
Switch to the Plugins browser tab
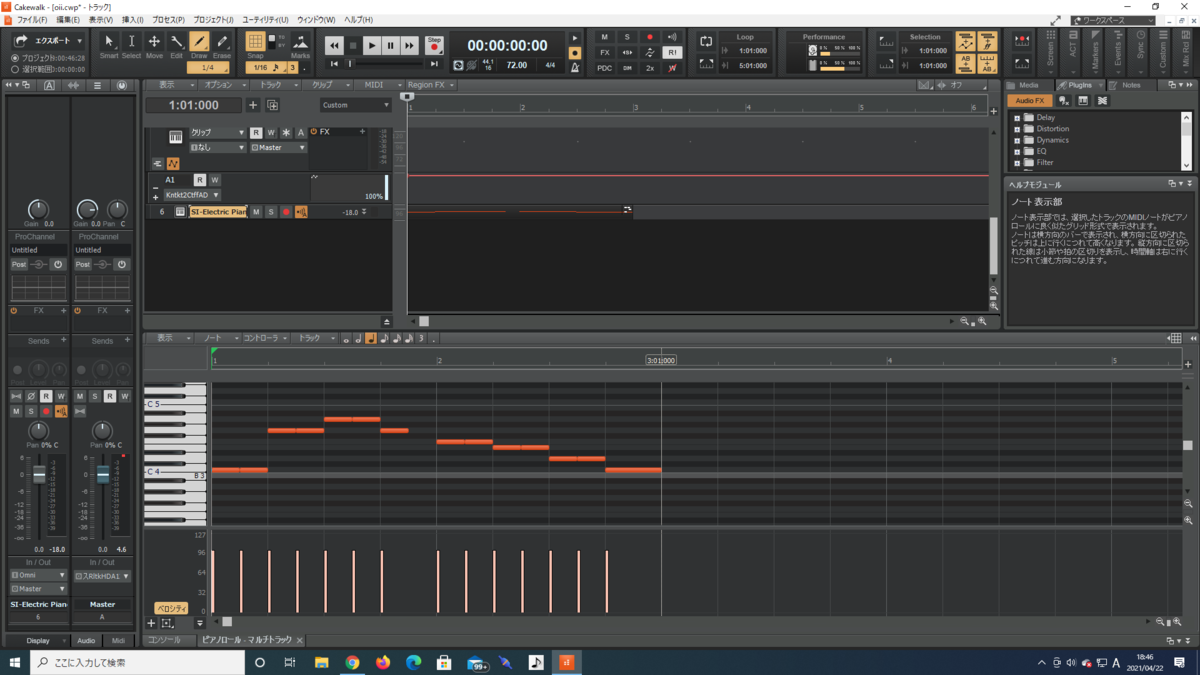(x=1080, y=85)
